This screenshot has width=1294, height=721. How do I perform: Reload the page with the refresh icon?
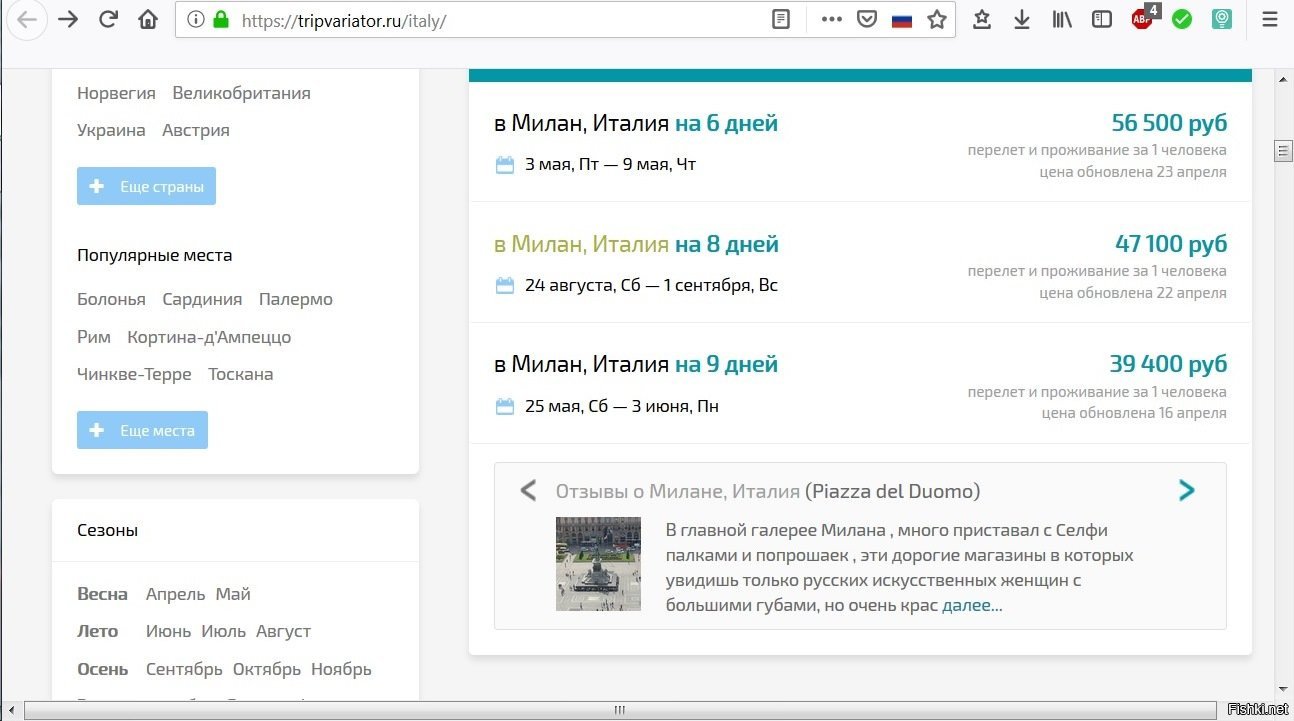pyautogui.click(x=109, y=20)
